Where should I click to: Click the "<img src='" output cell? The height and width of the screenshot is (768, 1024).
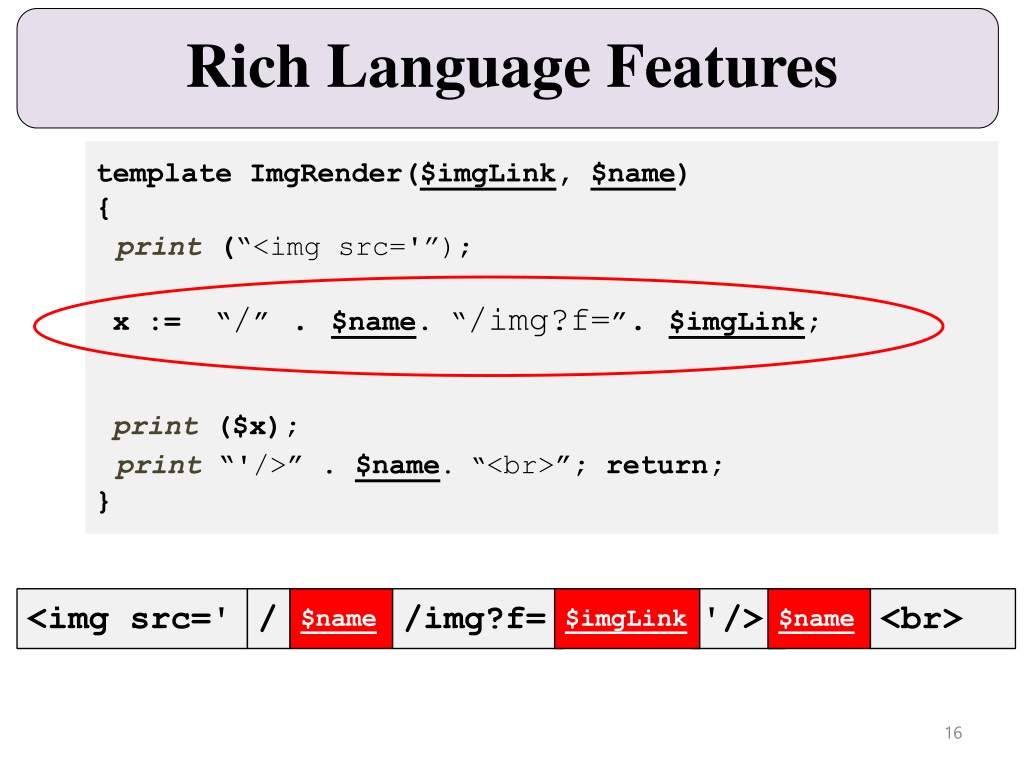point(132,618)
